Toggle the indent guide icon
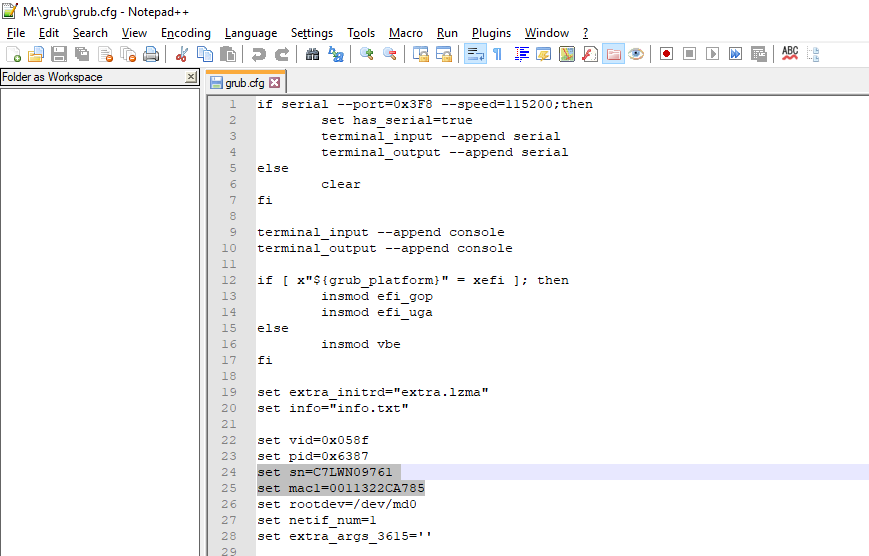The image size is (869, 556). point(521,54)
